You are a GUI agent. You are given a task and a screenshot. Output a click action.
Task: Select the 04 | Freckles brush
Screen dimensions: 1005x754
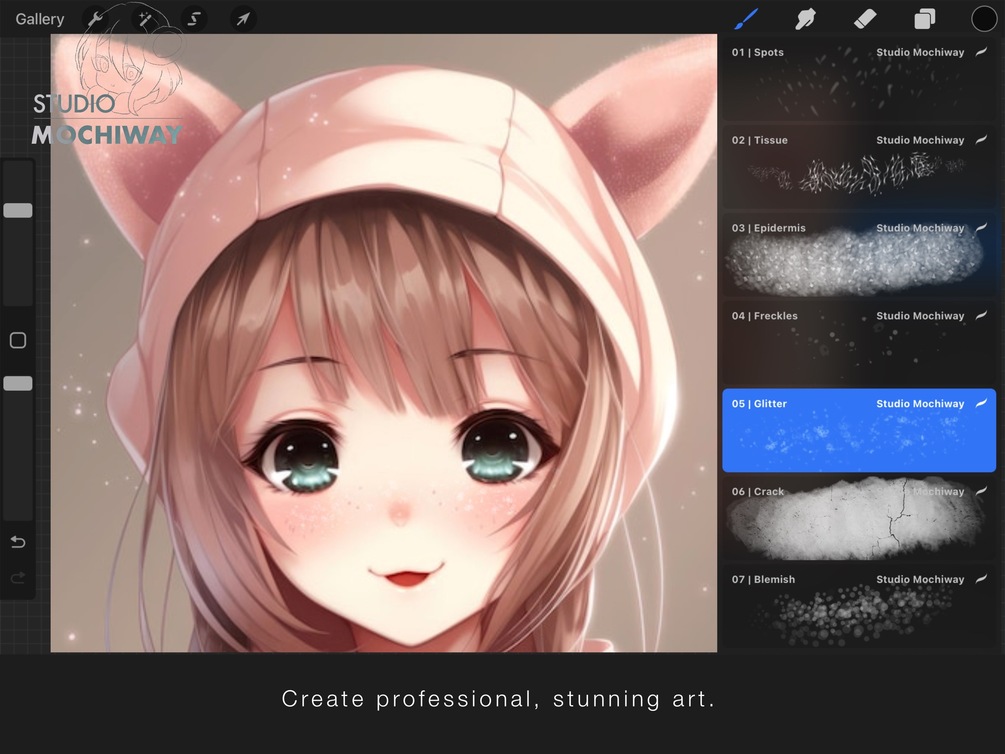point(859,342)
